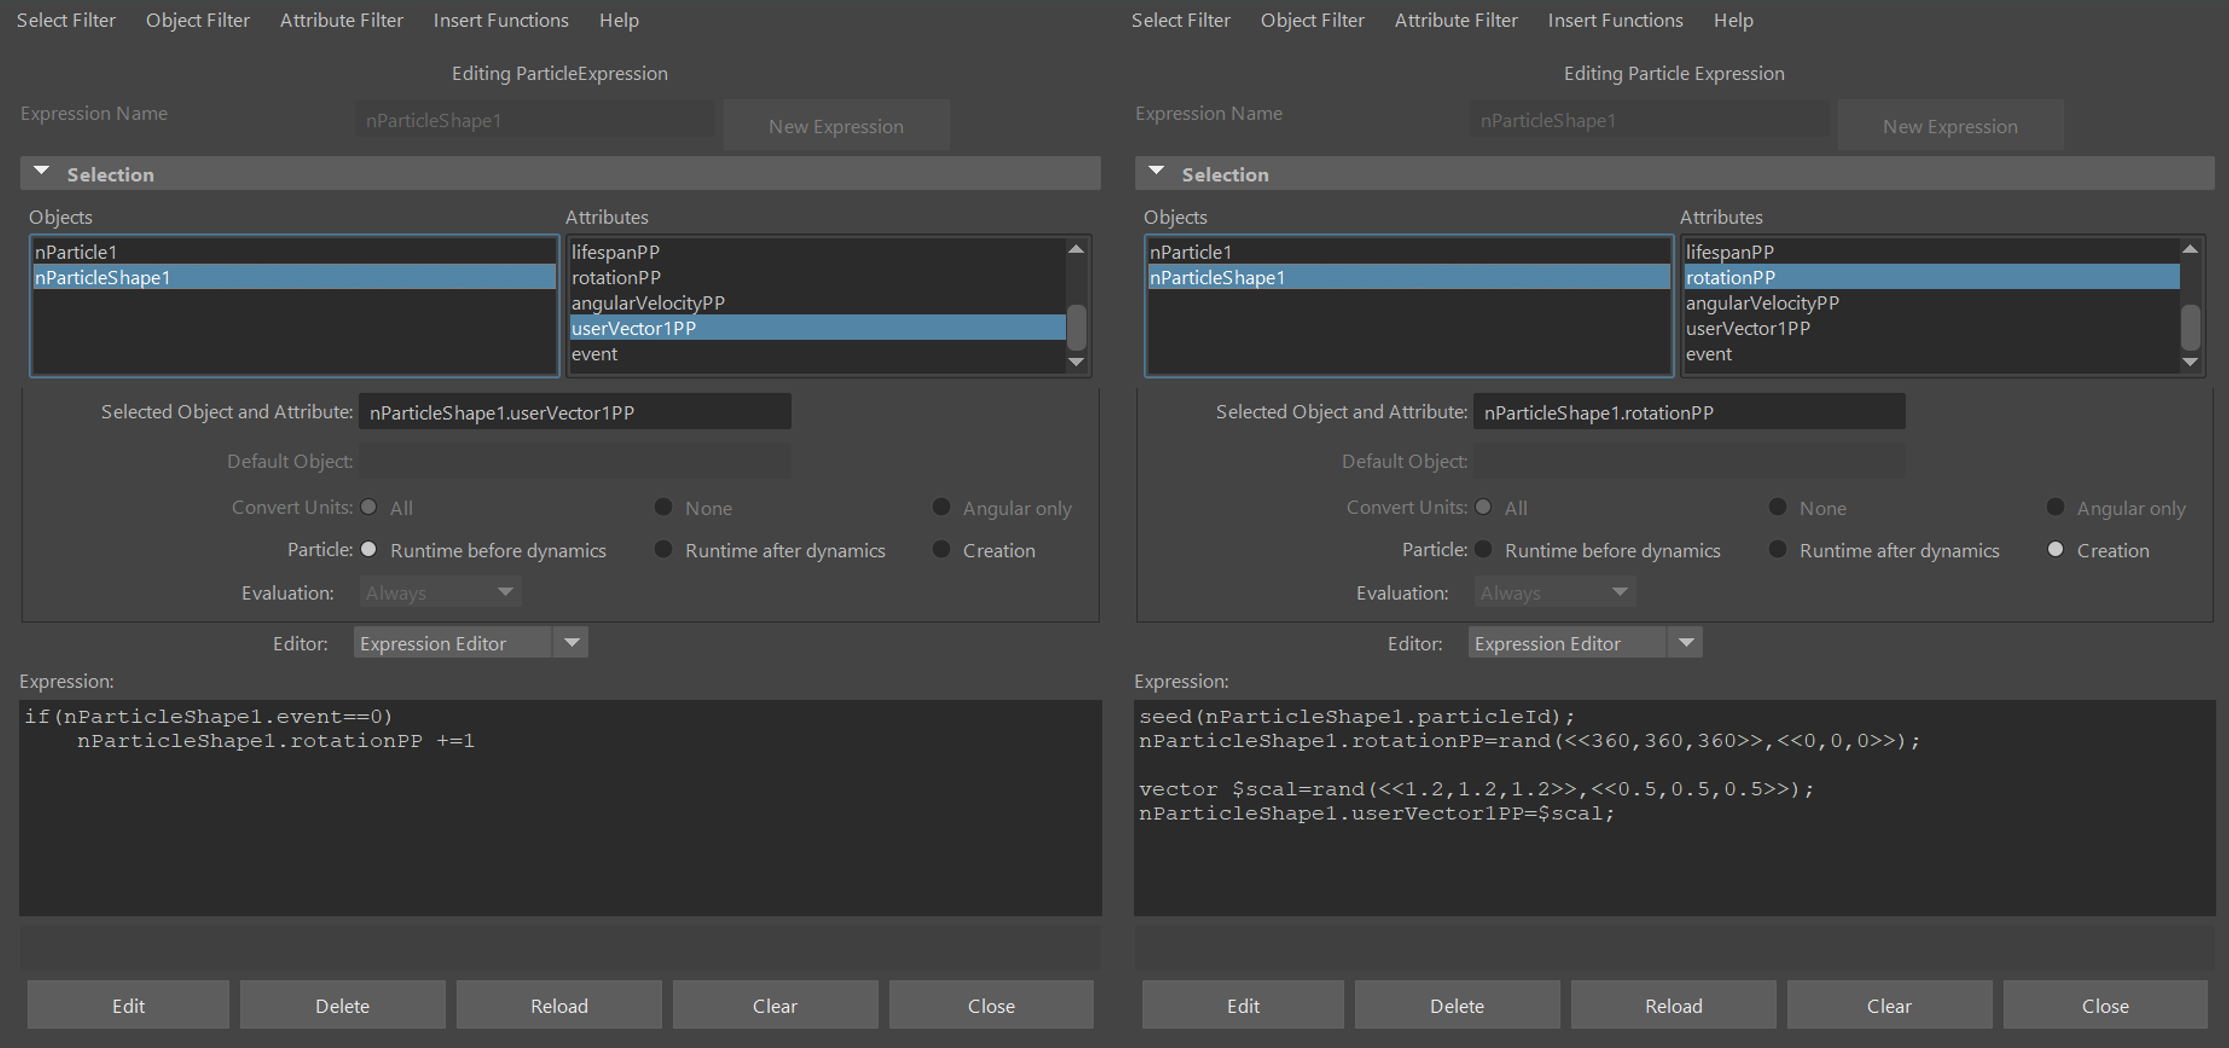
Task: Click left Selected Object and Attribute field
Action: tap(575, 412)
